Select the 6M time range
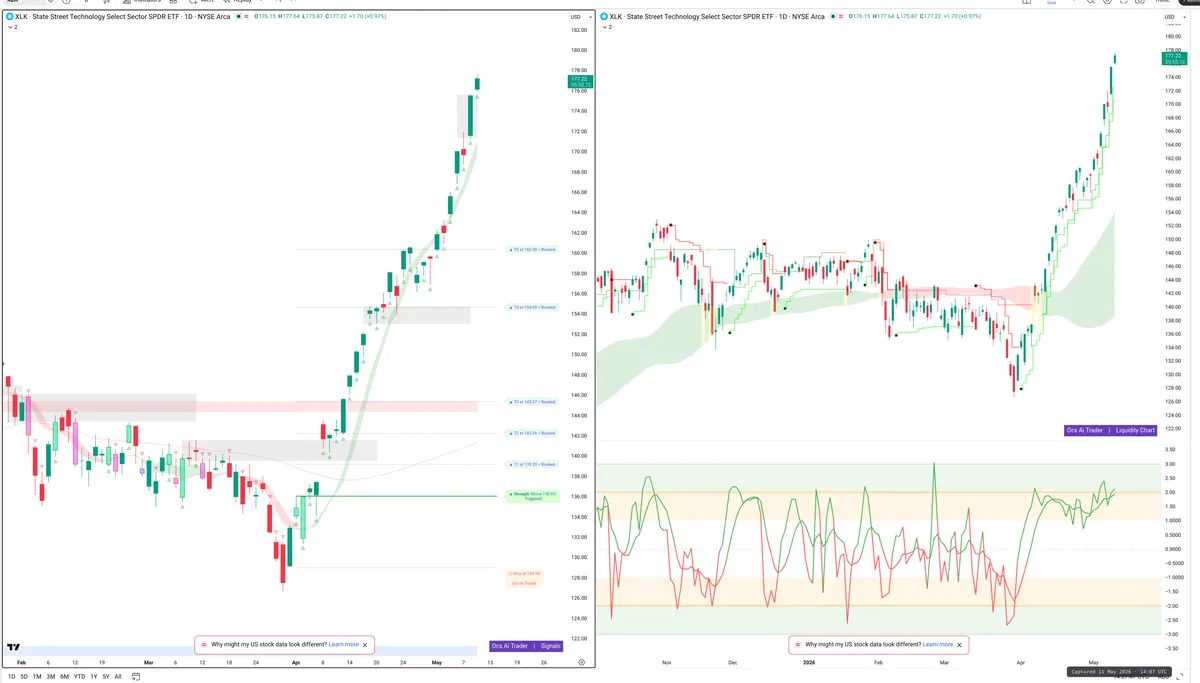 tap(64, 677)
